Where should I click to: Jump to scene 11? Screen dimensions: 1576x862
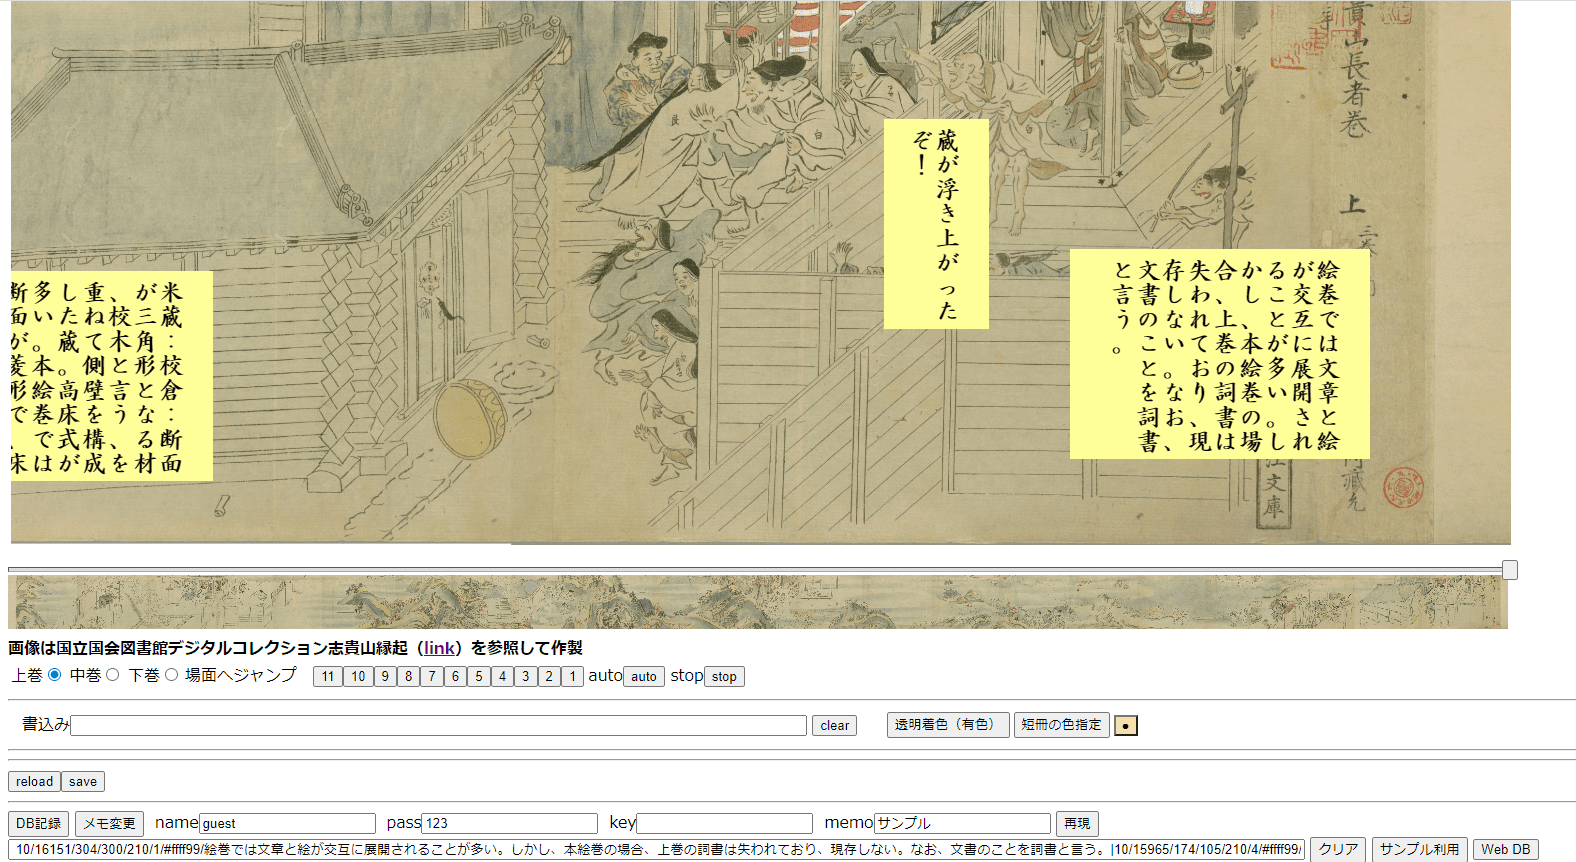(x=328, y=677)
